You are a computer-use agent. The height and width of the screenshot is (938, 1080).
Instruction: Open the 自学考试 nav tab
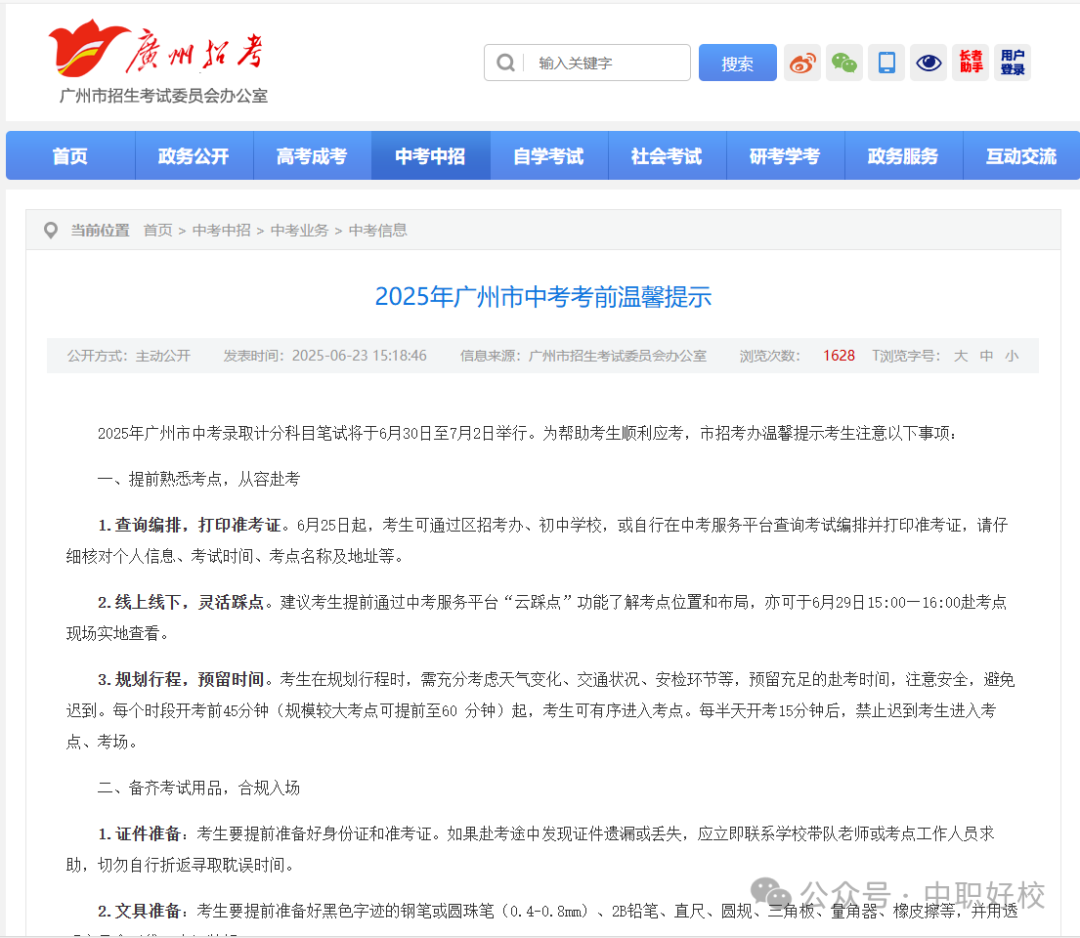tap(549, 156)
